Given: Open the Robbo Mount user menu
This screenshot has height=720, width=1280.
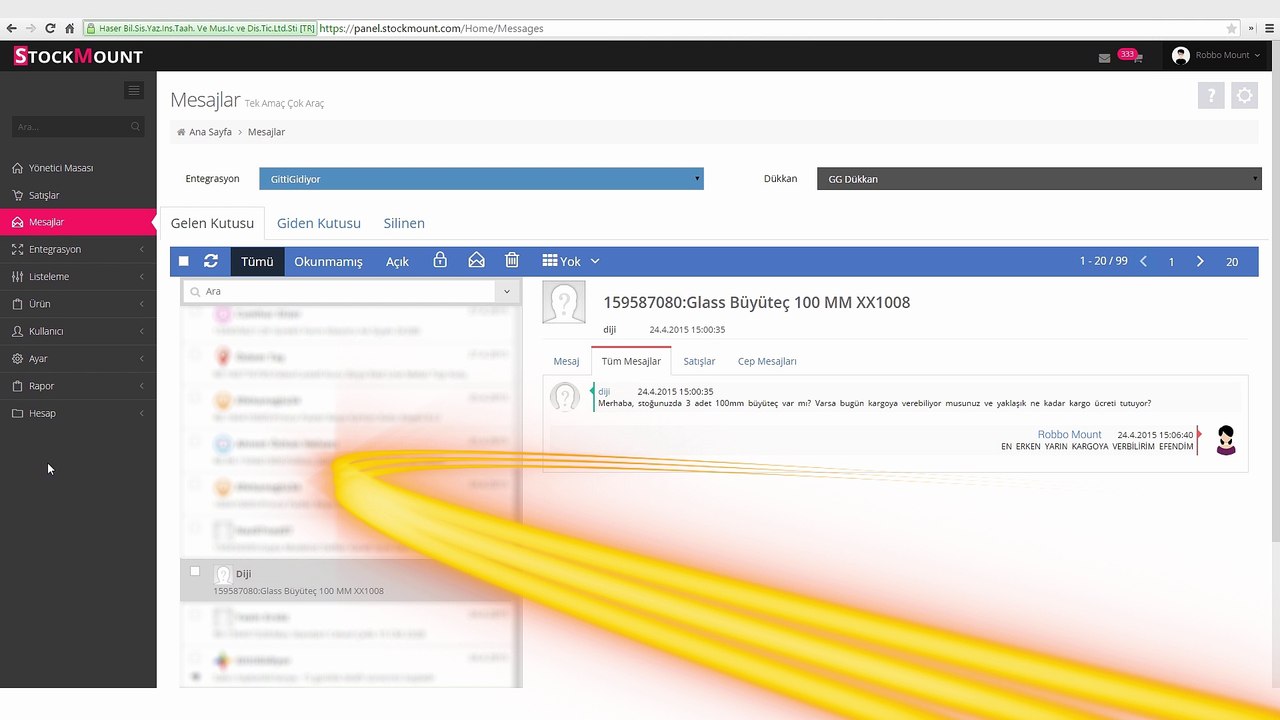Looking at the screenshot, I should (1216, 56).
